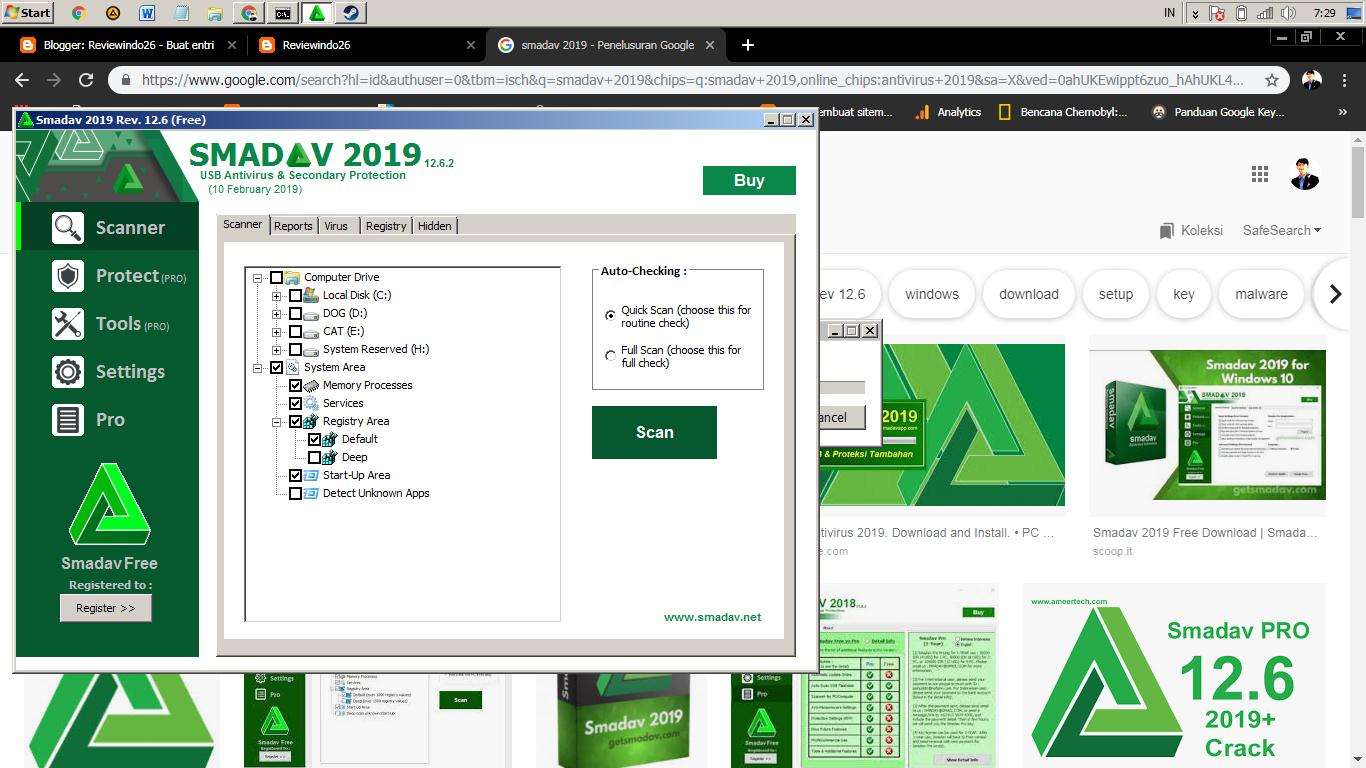Switch to the Reviewindo26 Chrome tab
Screen dimensions: 1366x768
367,45
